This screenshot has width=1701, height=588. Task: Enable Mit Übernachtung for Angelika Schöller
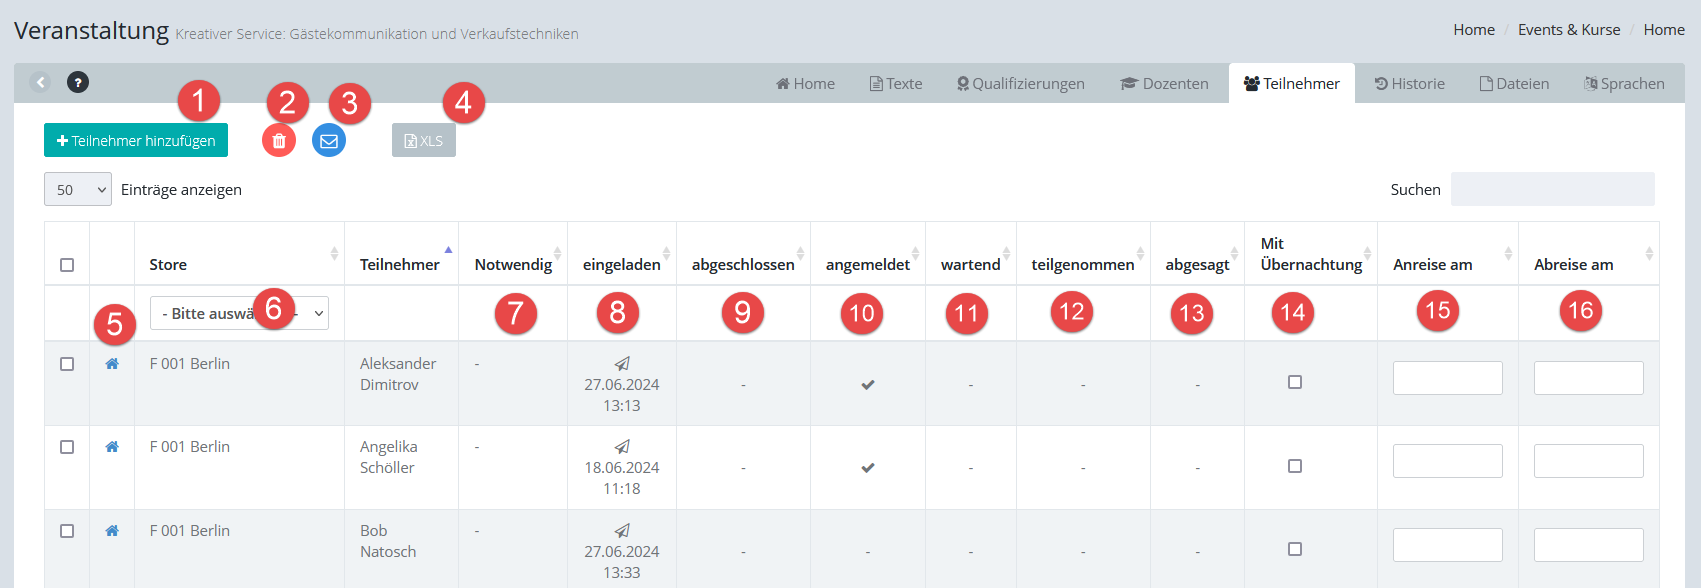coord(1295,466)
